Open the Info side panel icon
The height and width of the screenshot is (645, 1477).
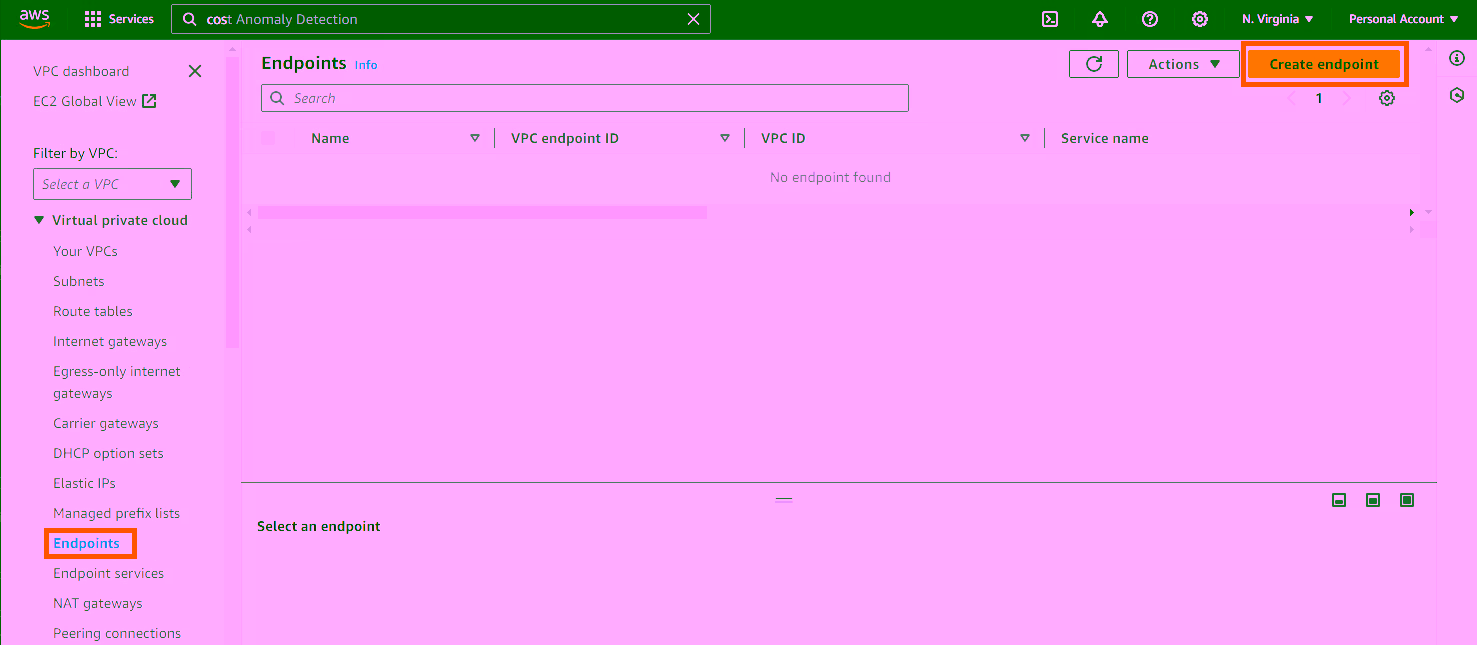pyautogui.click(x=1456, y=58)
